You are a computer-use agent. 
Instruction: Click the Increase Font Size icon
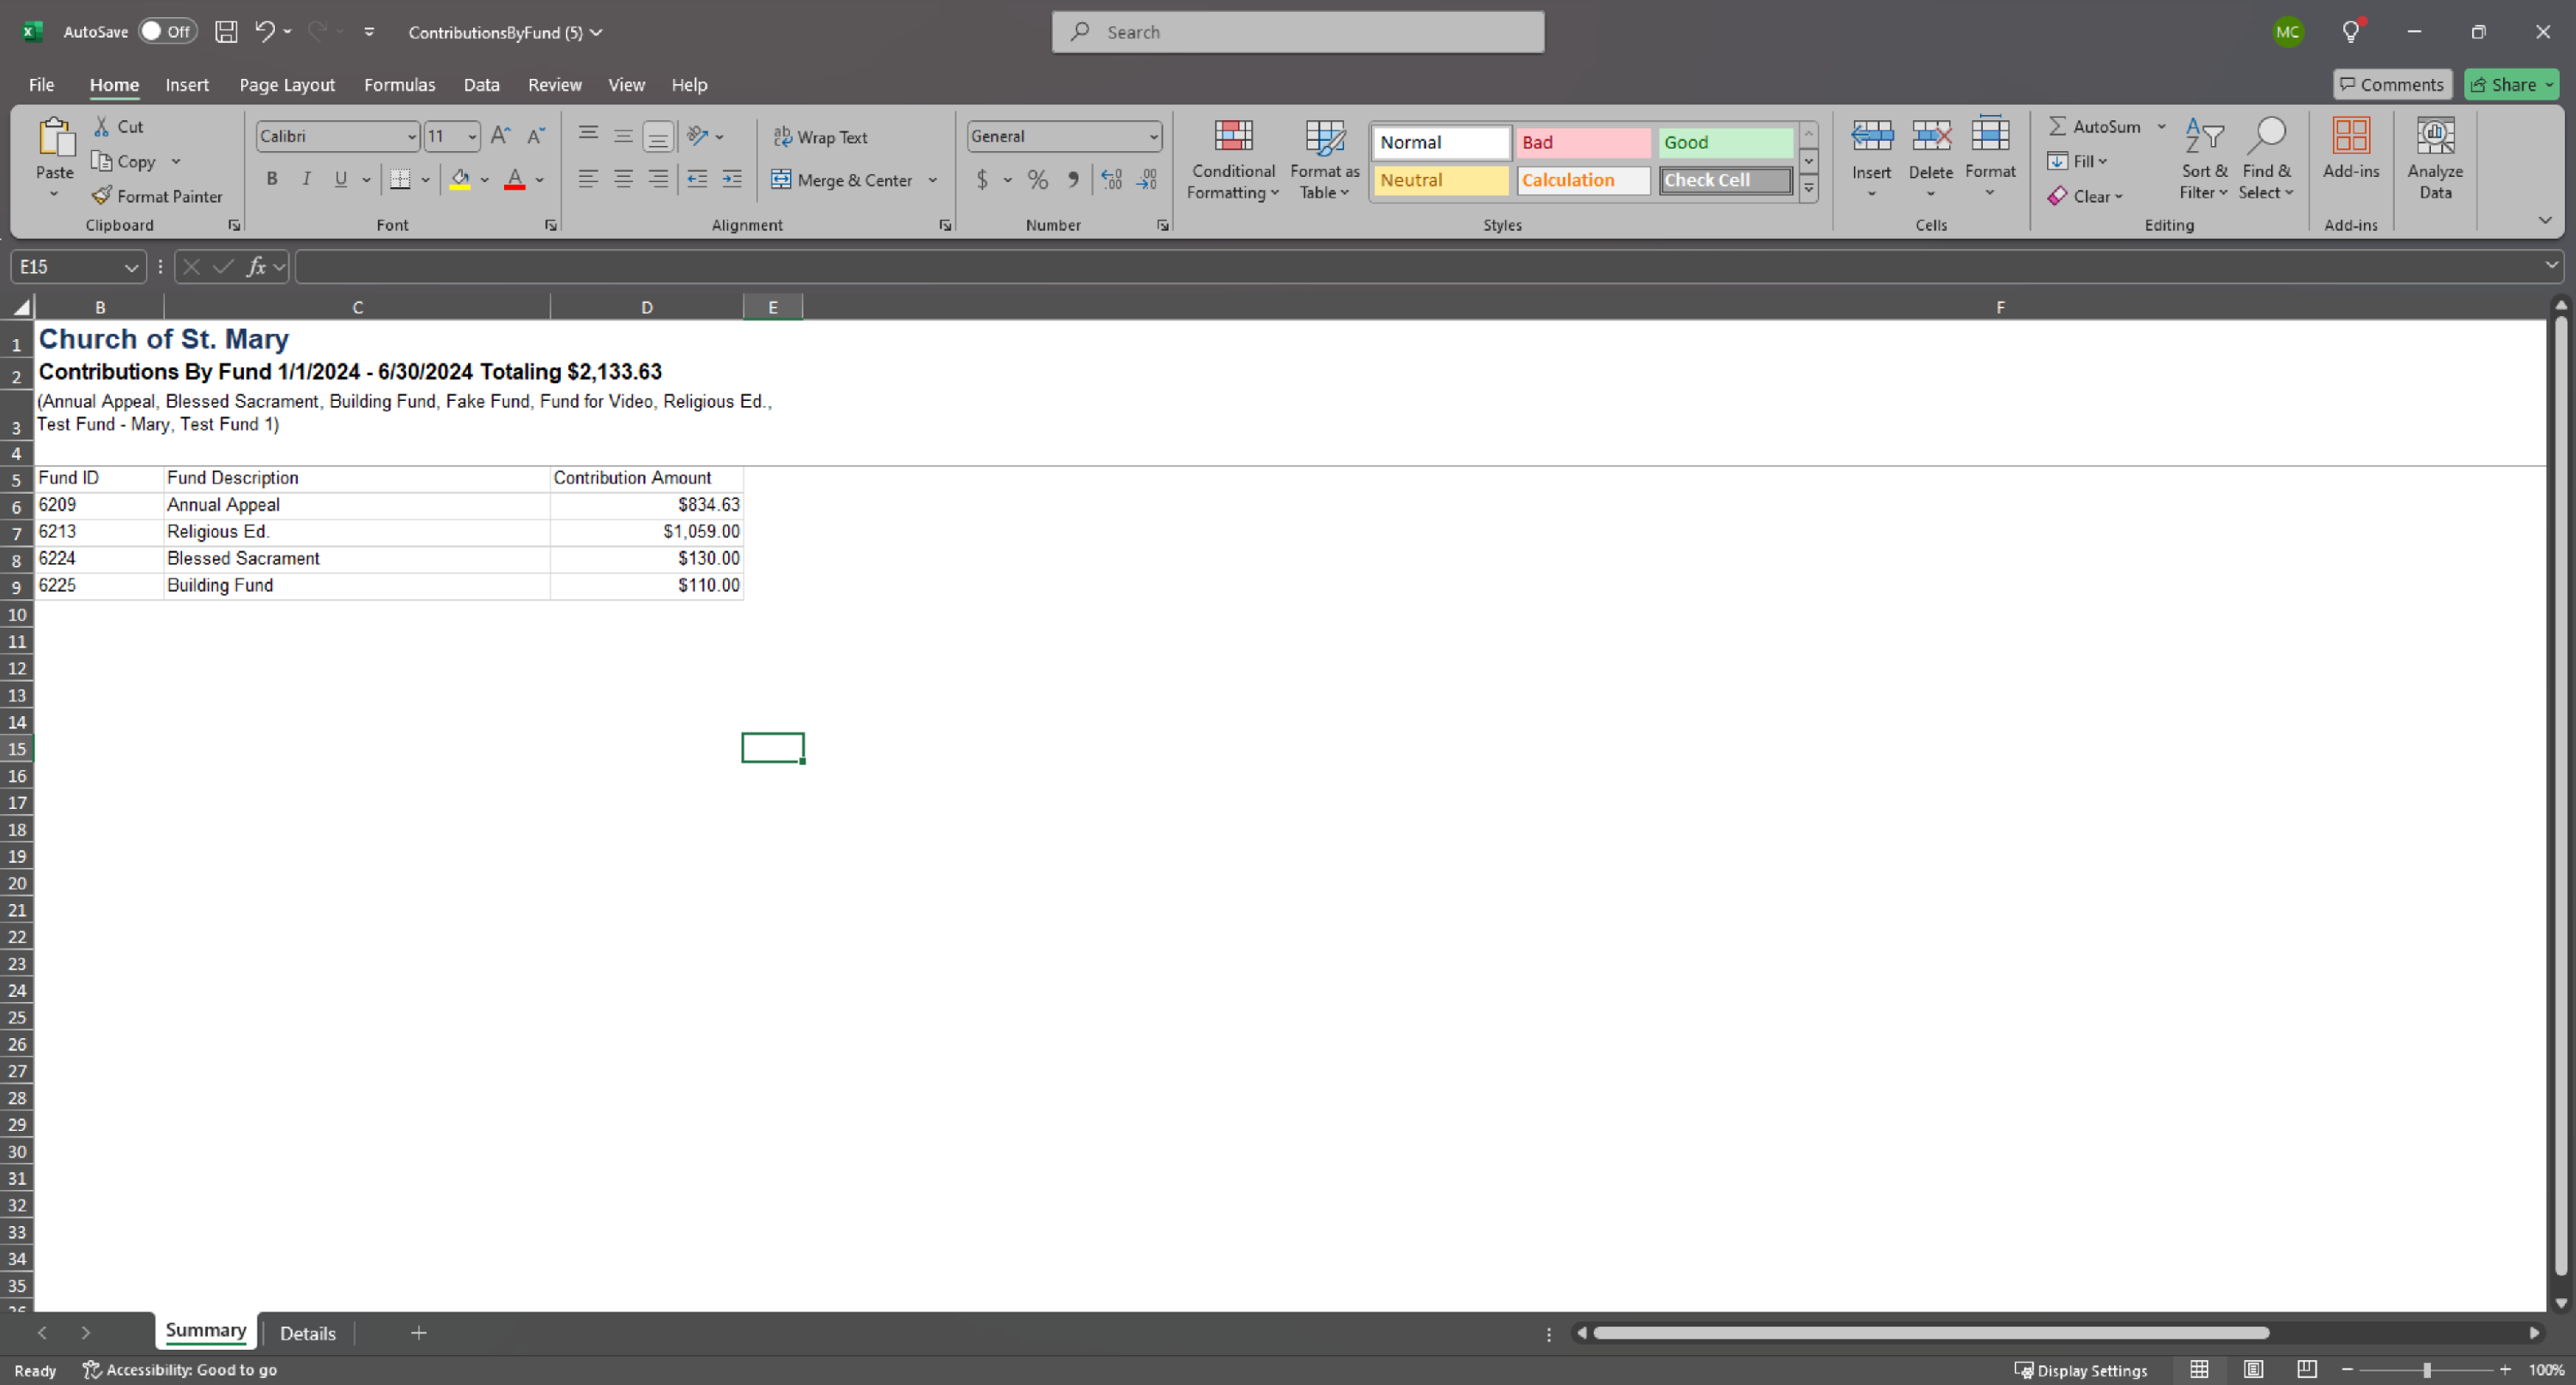coord(501,135)
